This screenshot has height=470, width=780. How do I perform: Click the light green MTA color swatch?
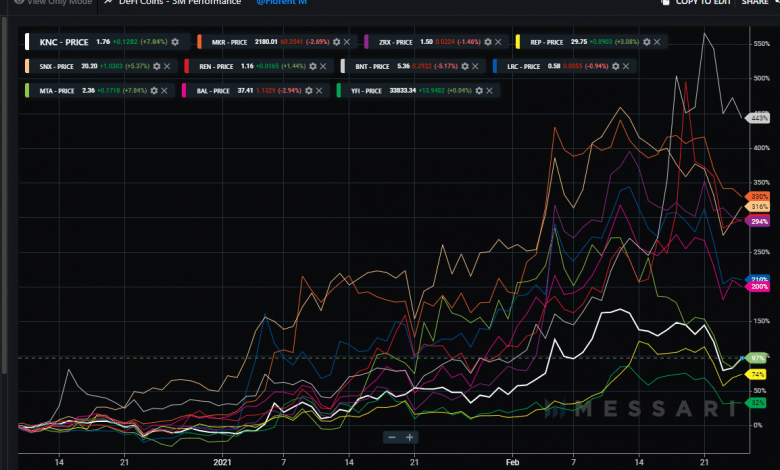click(x=27, y=91)
